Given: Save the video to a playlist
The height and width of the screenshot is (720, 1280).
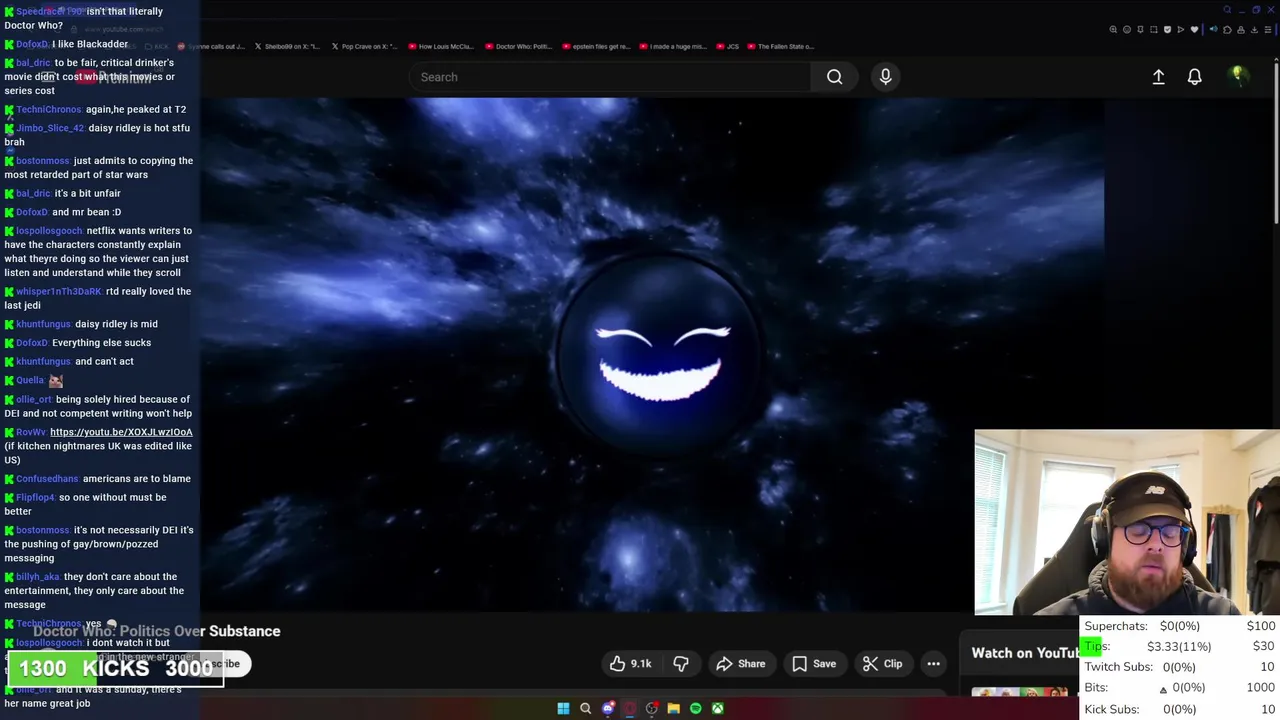Looking at the screenshot, I should tap(814, 664).
